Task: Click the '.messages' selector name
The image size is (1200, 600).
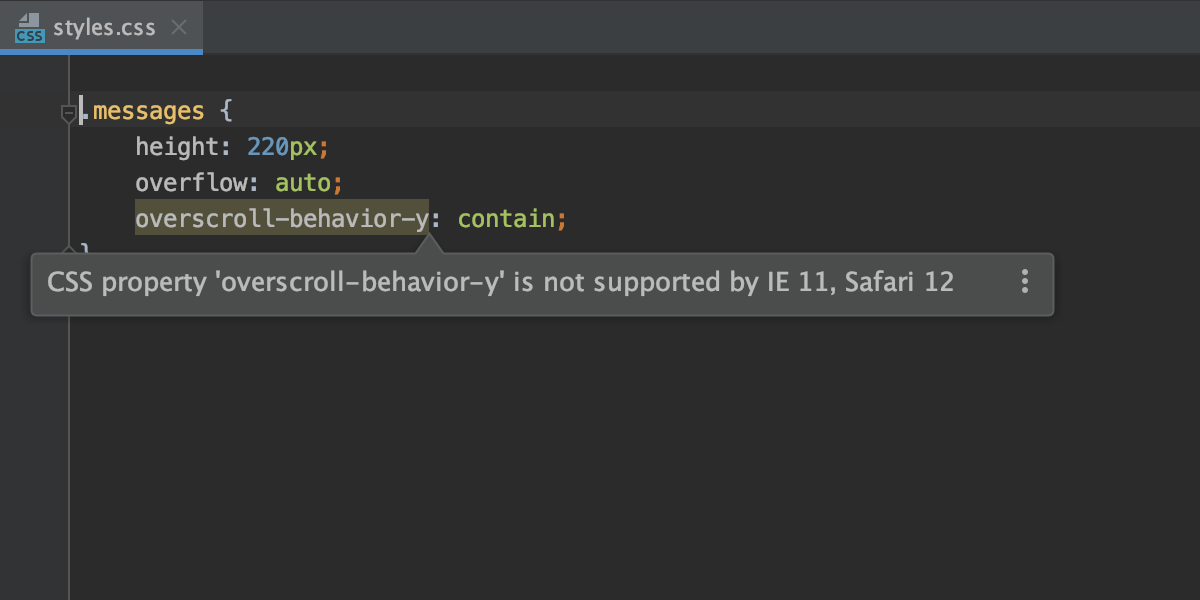Action: (x=146, y=110)
